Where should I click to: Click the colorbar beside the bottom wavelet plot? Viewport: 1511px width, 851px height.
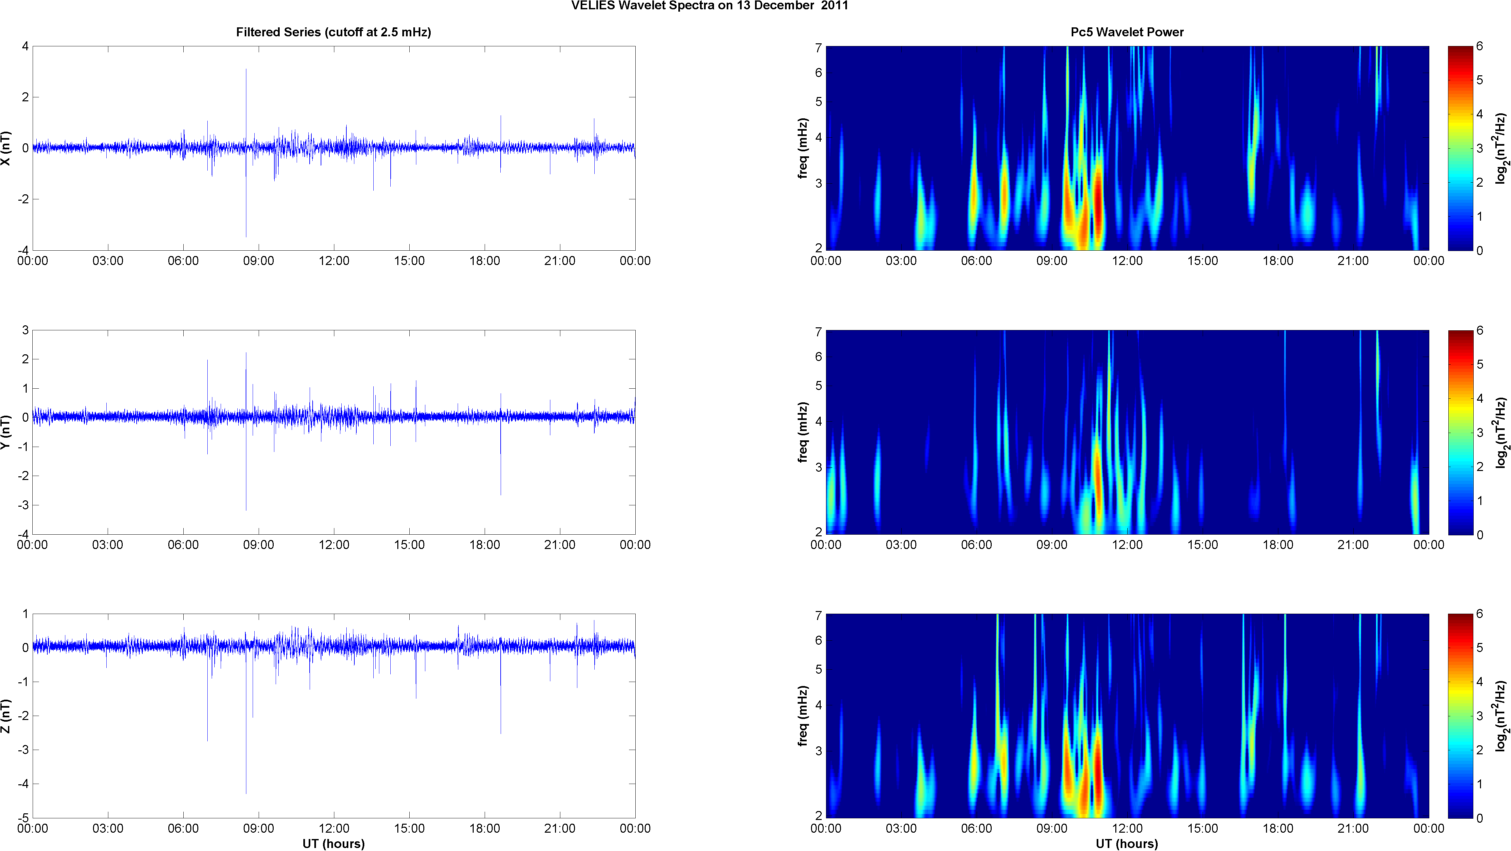pyautogui.click(x=1460, y=716)
